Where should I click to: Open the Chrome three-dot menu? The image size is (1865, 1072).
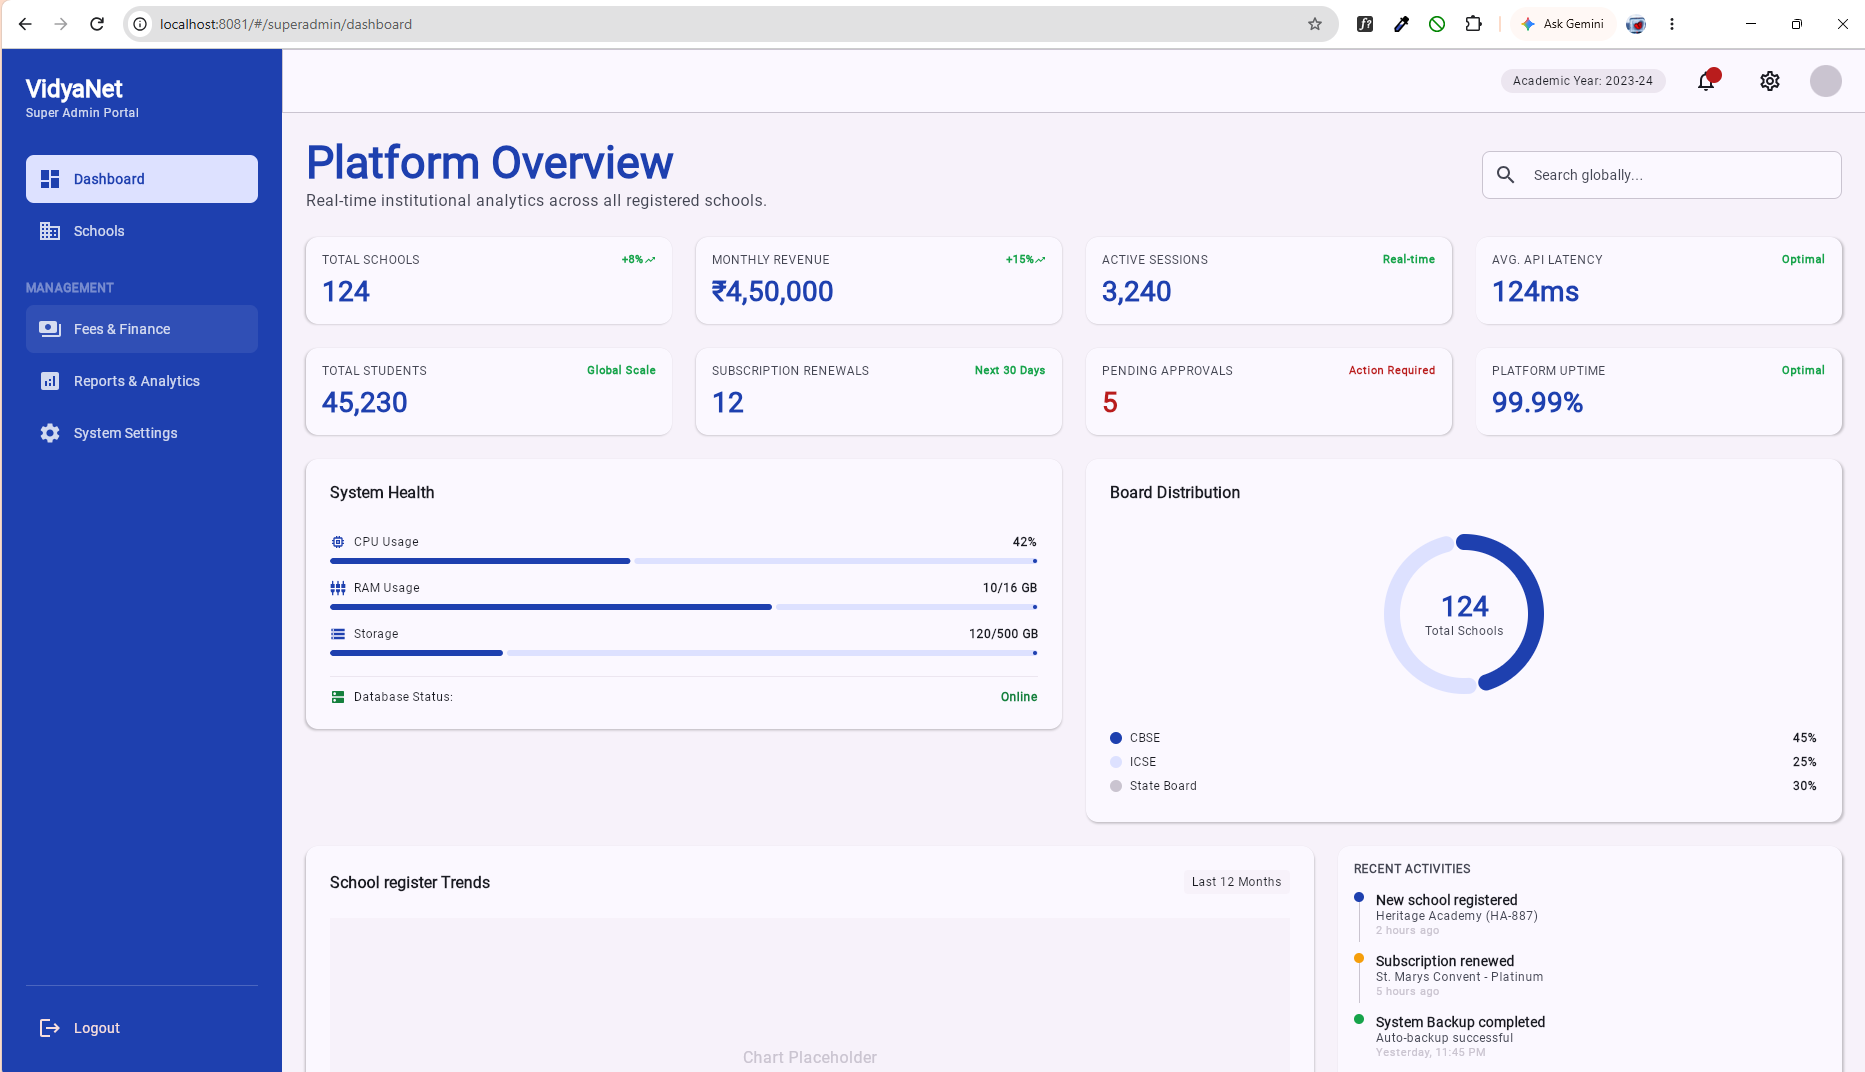tap(1672, 24)
